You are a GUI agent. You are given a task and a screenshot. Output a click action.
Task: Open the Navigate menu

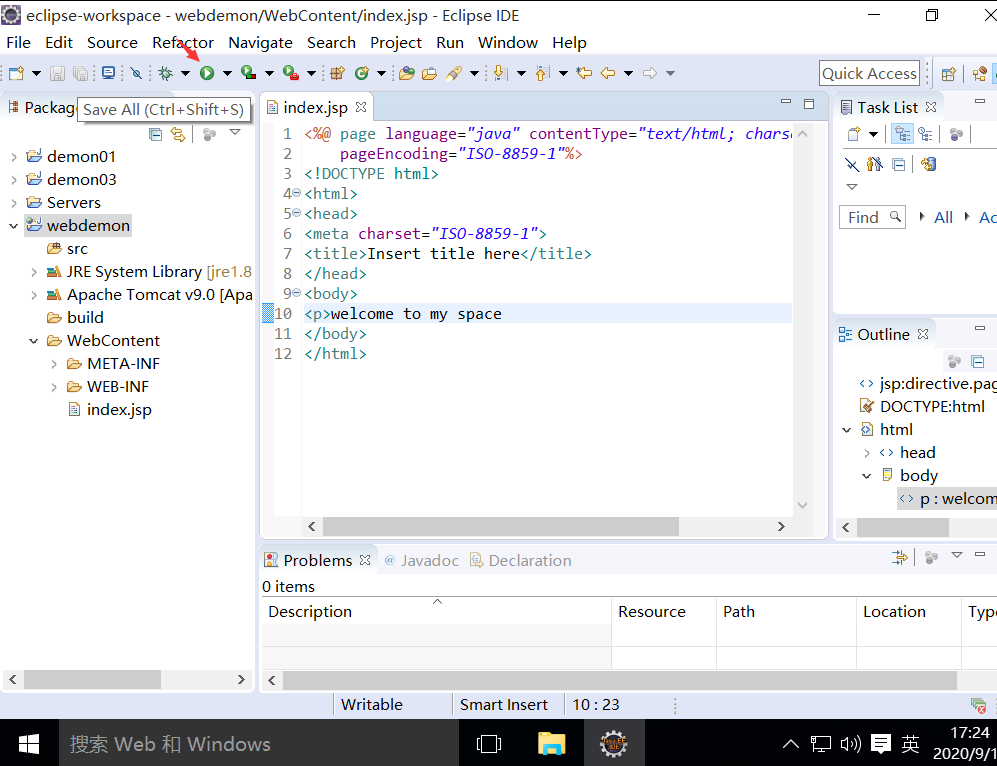coord(261,43)
